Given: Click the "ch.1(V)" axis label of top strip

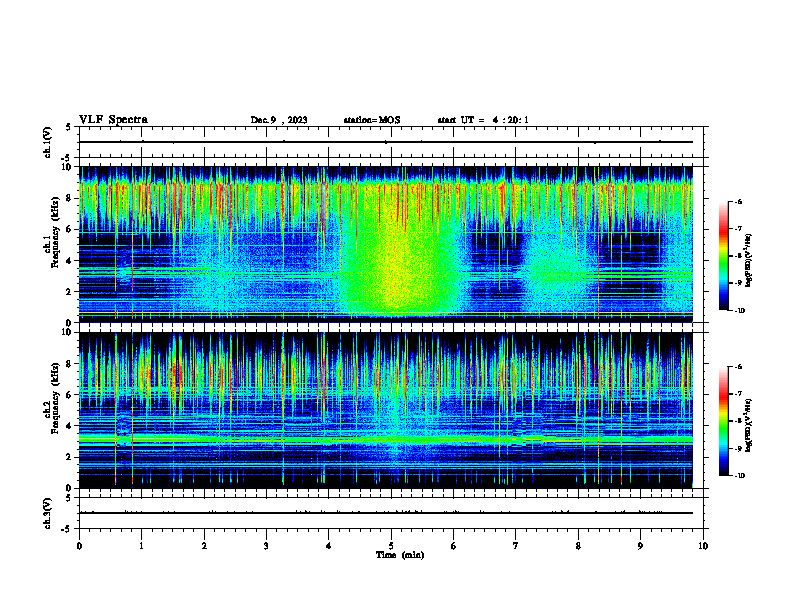Looking at the screenshot, I should tap(48, 142).
